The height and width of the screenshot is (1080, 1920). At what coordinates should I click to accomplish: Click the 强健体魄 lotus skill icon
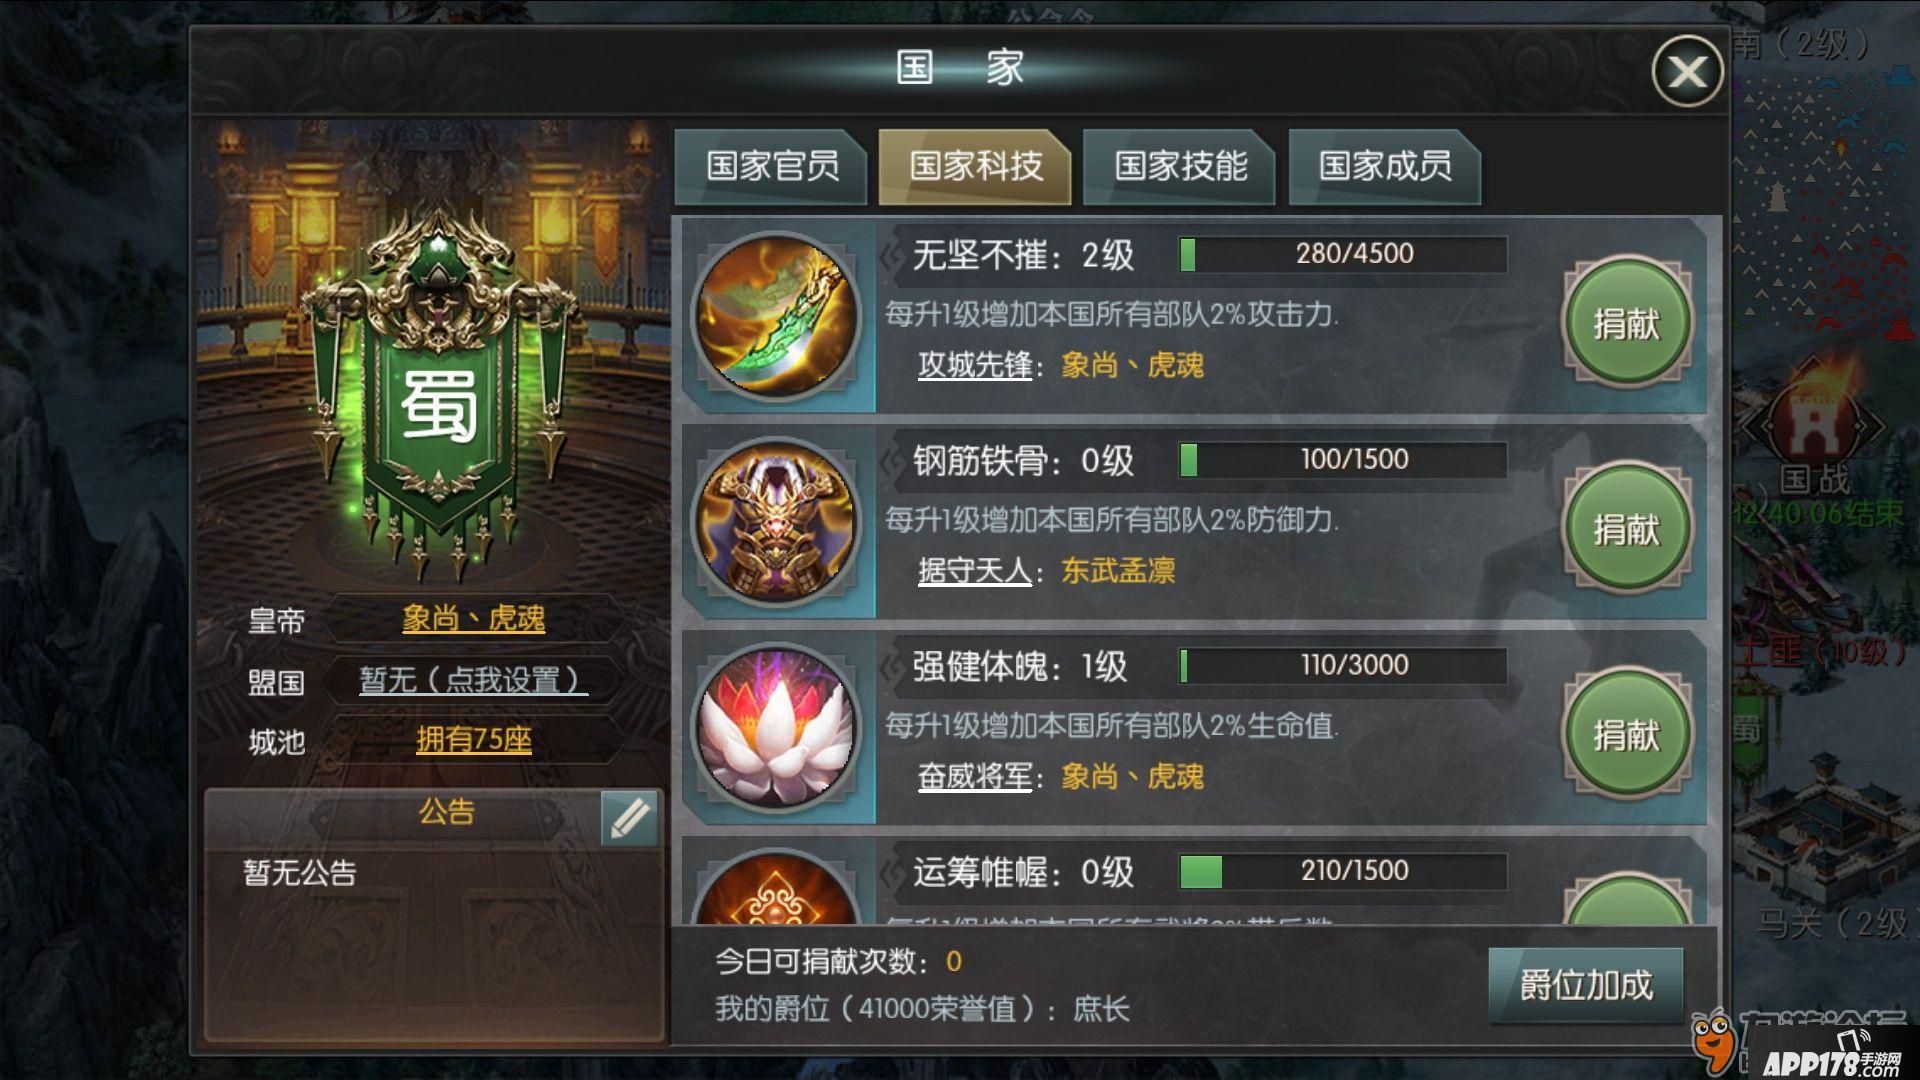coord(777,727)
